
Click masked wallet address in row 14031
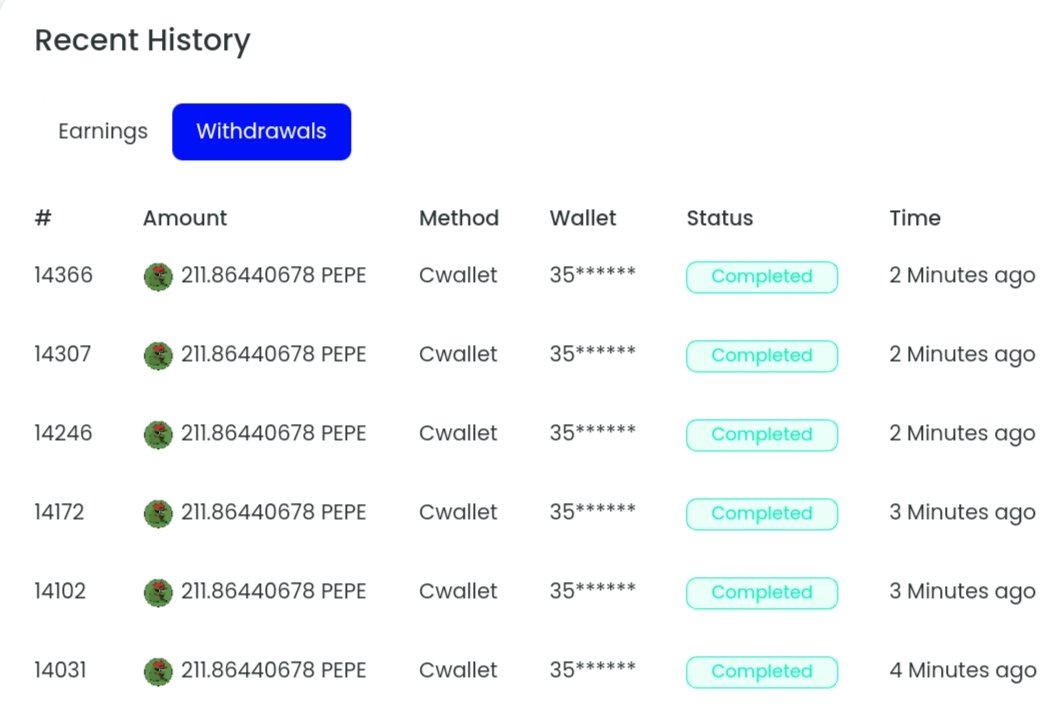point(593,669)
